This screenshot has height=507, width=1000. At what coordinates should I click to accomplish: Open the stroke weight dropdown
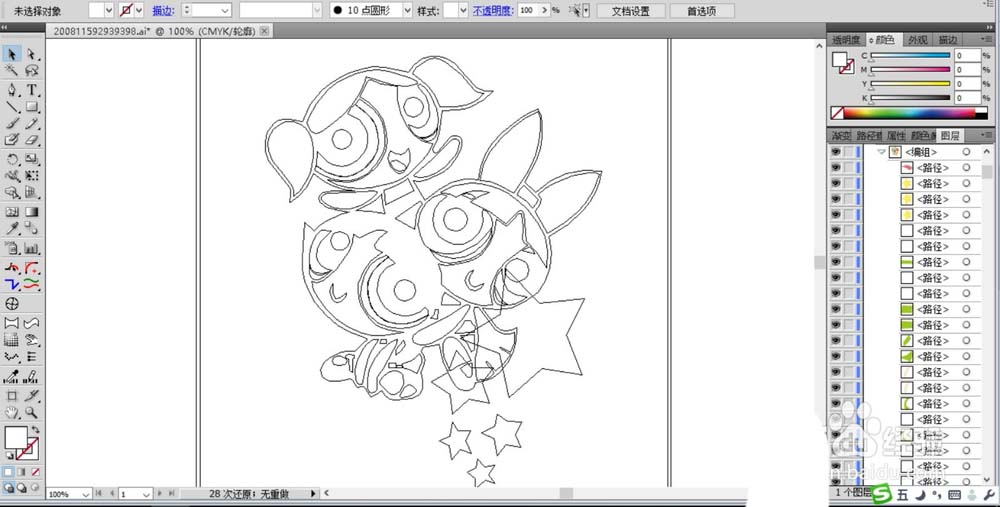click(x=224, y=10)
